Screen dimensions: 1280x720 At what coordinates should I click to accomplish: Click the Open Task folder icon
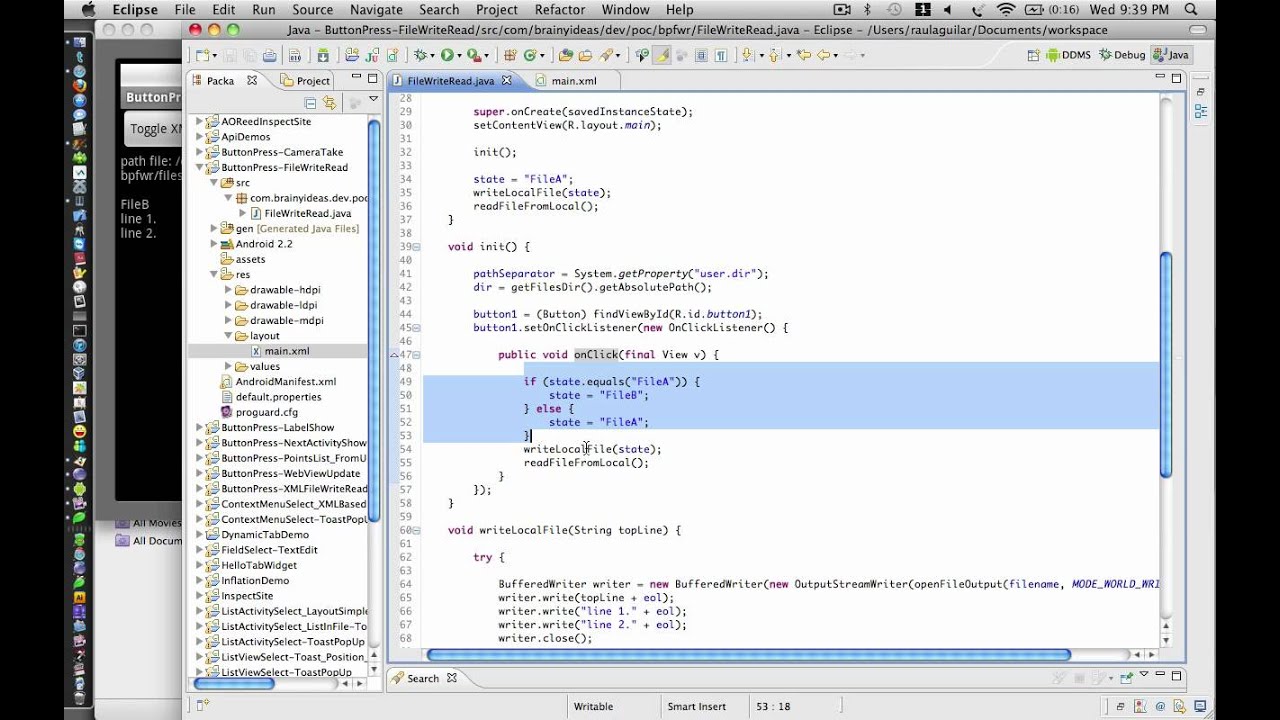tap(585, 55)
